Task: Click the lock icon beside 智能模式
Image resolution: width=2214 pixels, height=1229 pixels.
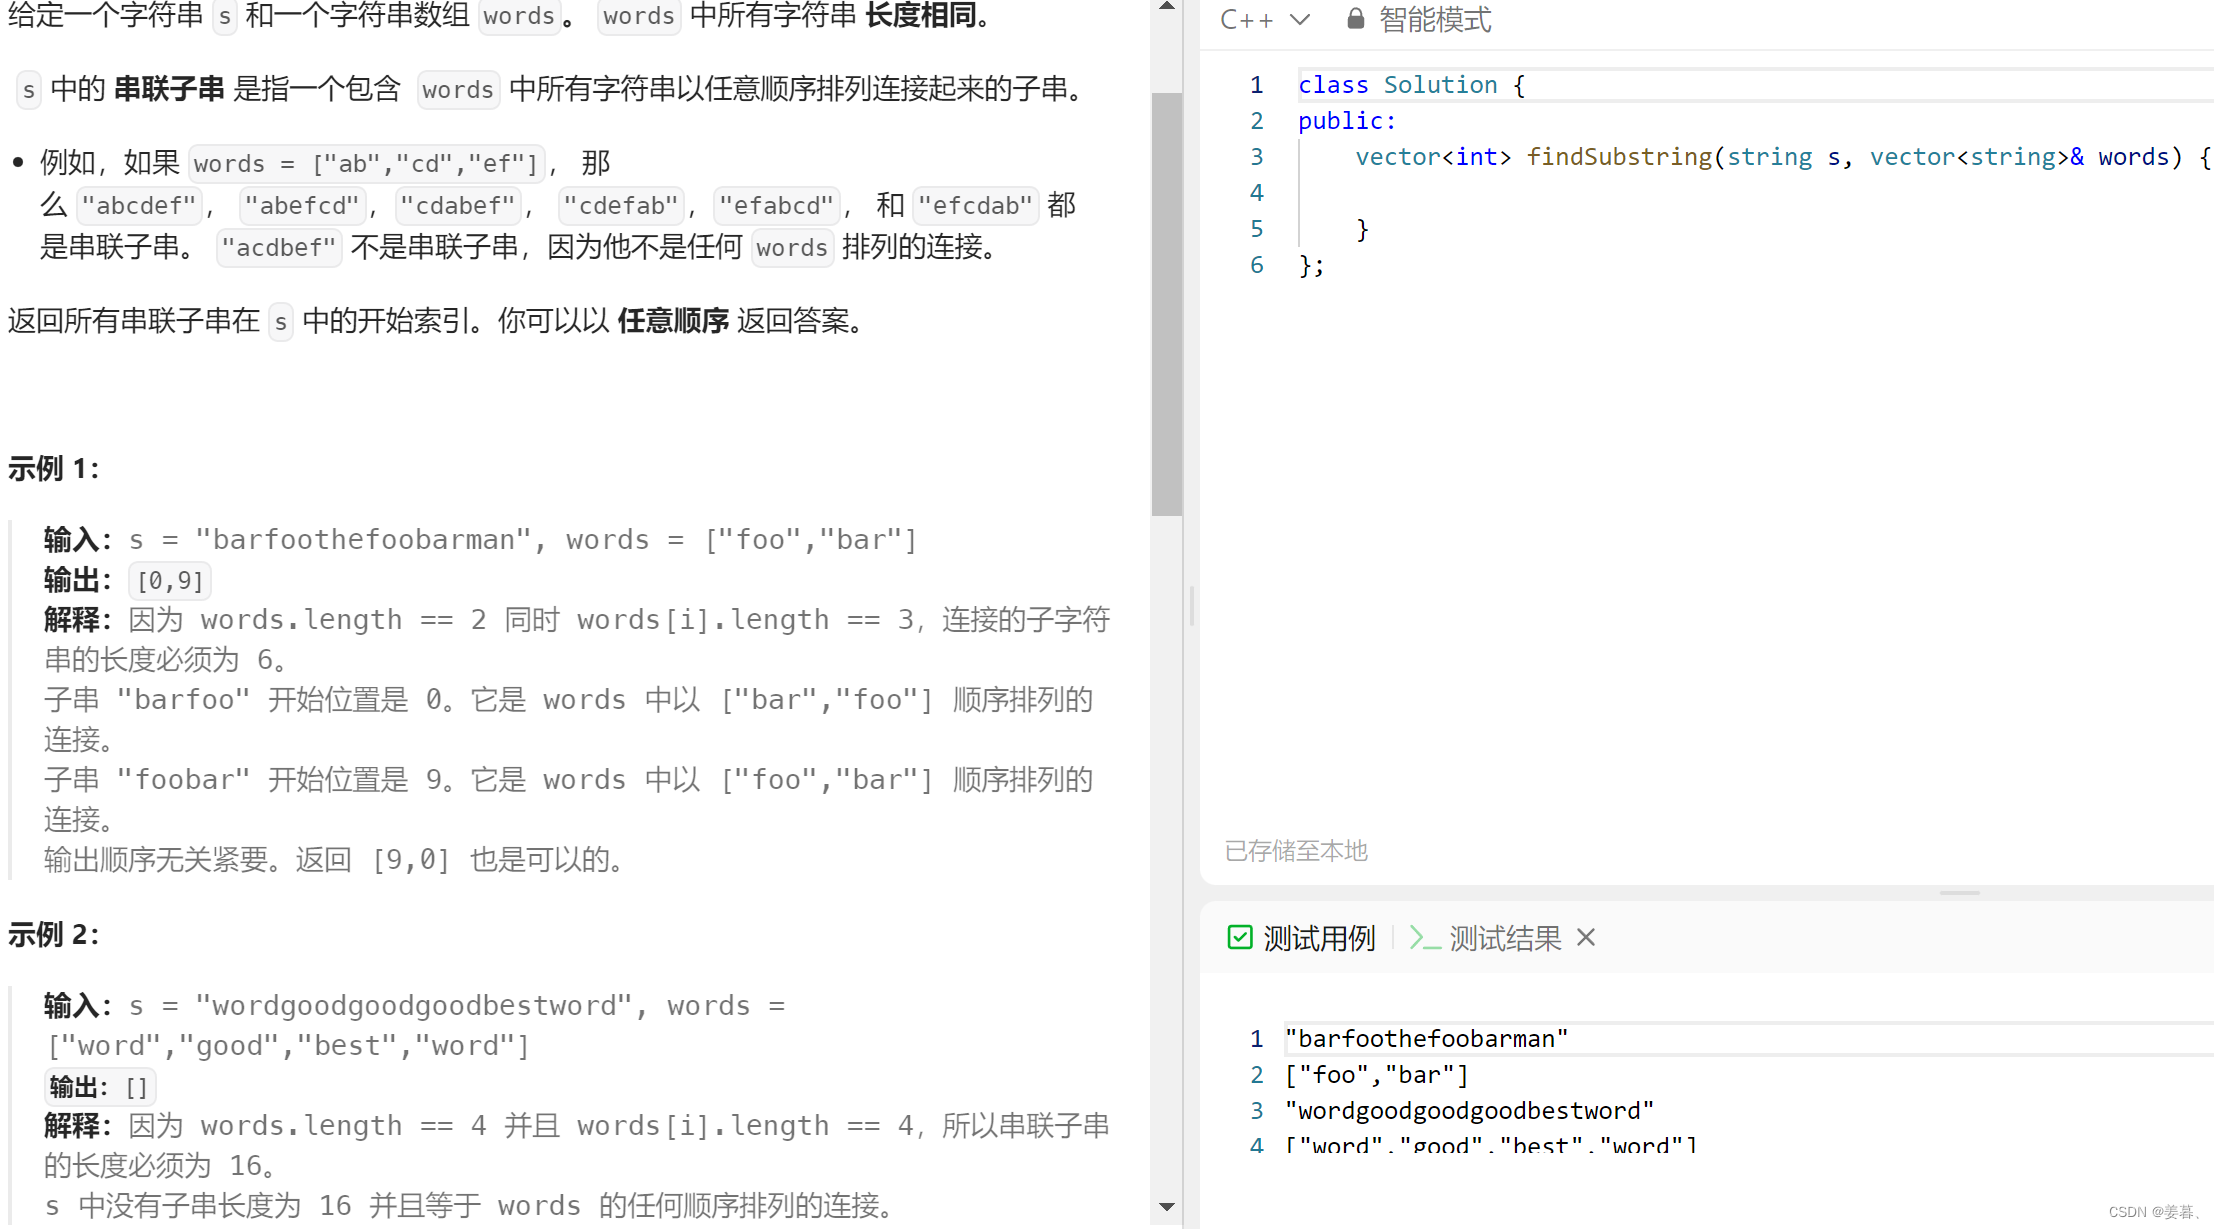Action: [x=1355, y=19]
